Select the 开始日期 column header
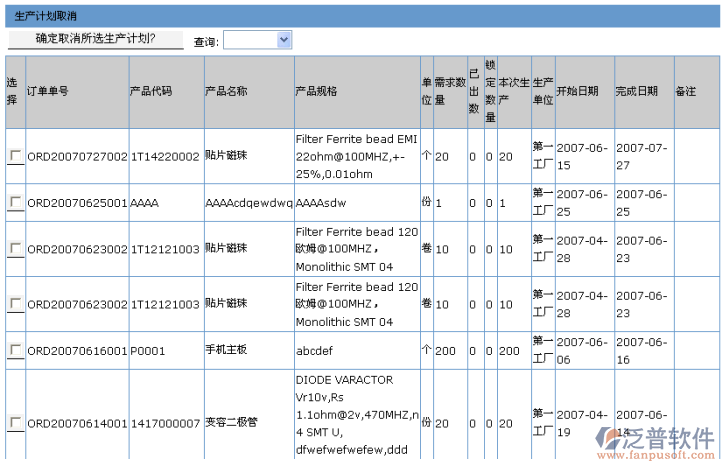 (577, 91)
